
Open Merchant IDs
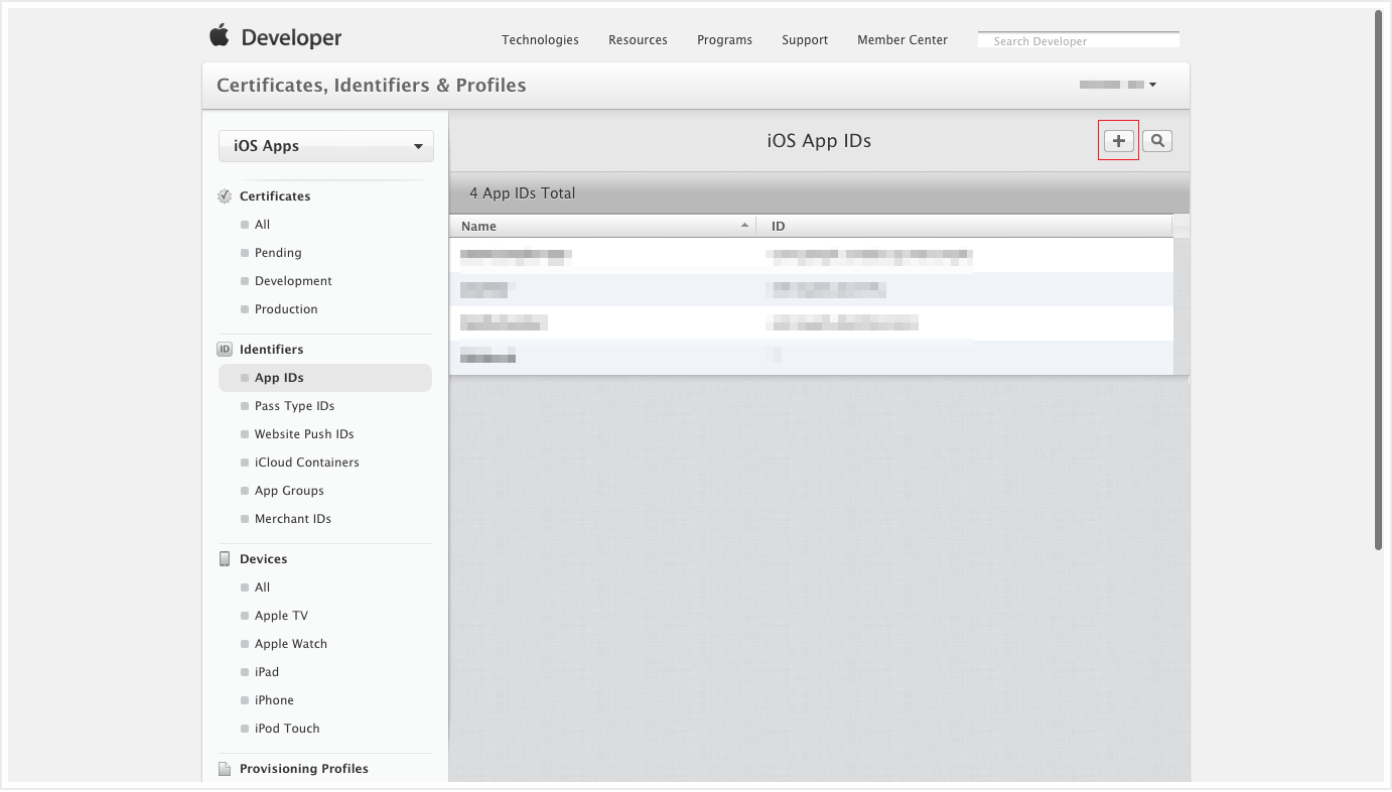[293, 519]
